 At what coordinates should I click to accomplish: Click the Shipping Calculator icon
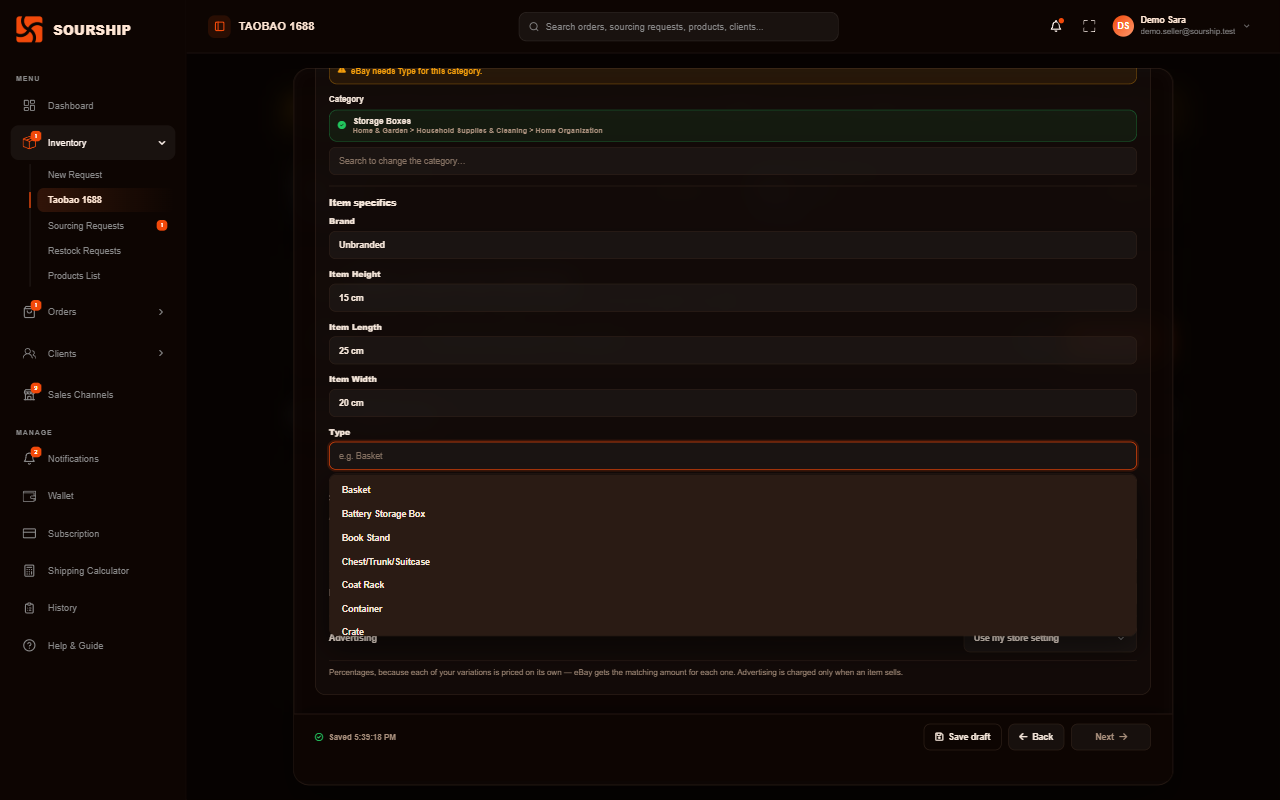pos(29,571)
